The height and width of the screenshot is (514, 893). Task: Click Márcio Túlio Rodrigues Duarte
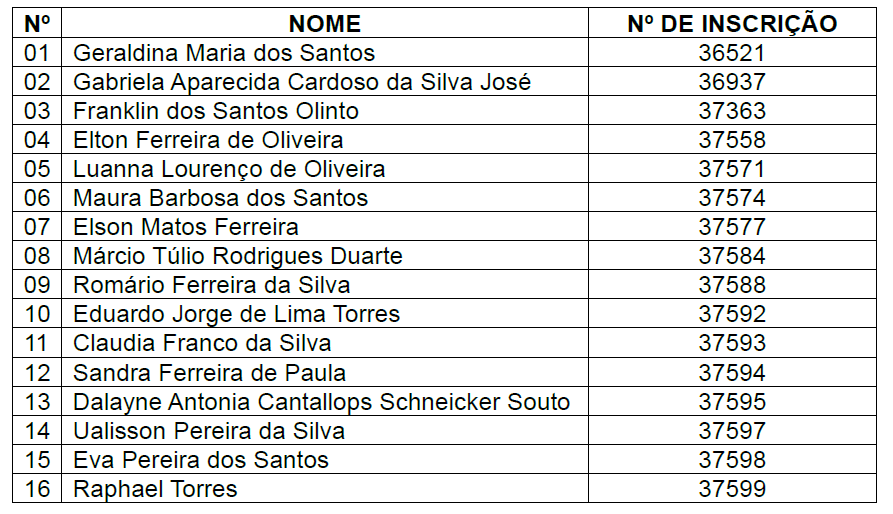pyautogui.click(x=237, y=256)
